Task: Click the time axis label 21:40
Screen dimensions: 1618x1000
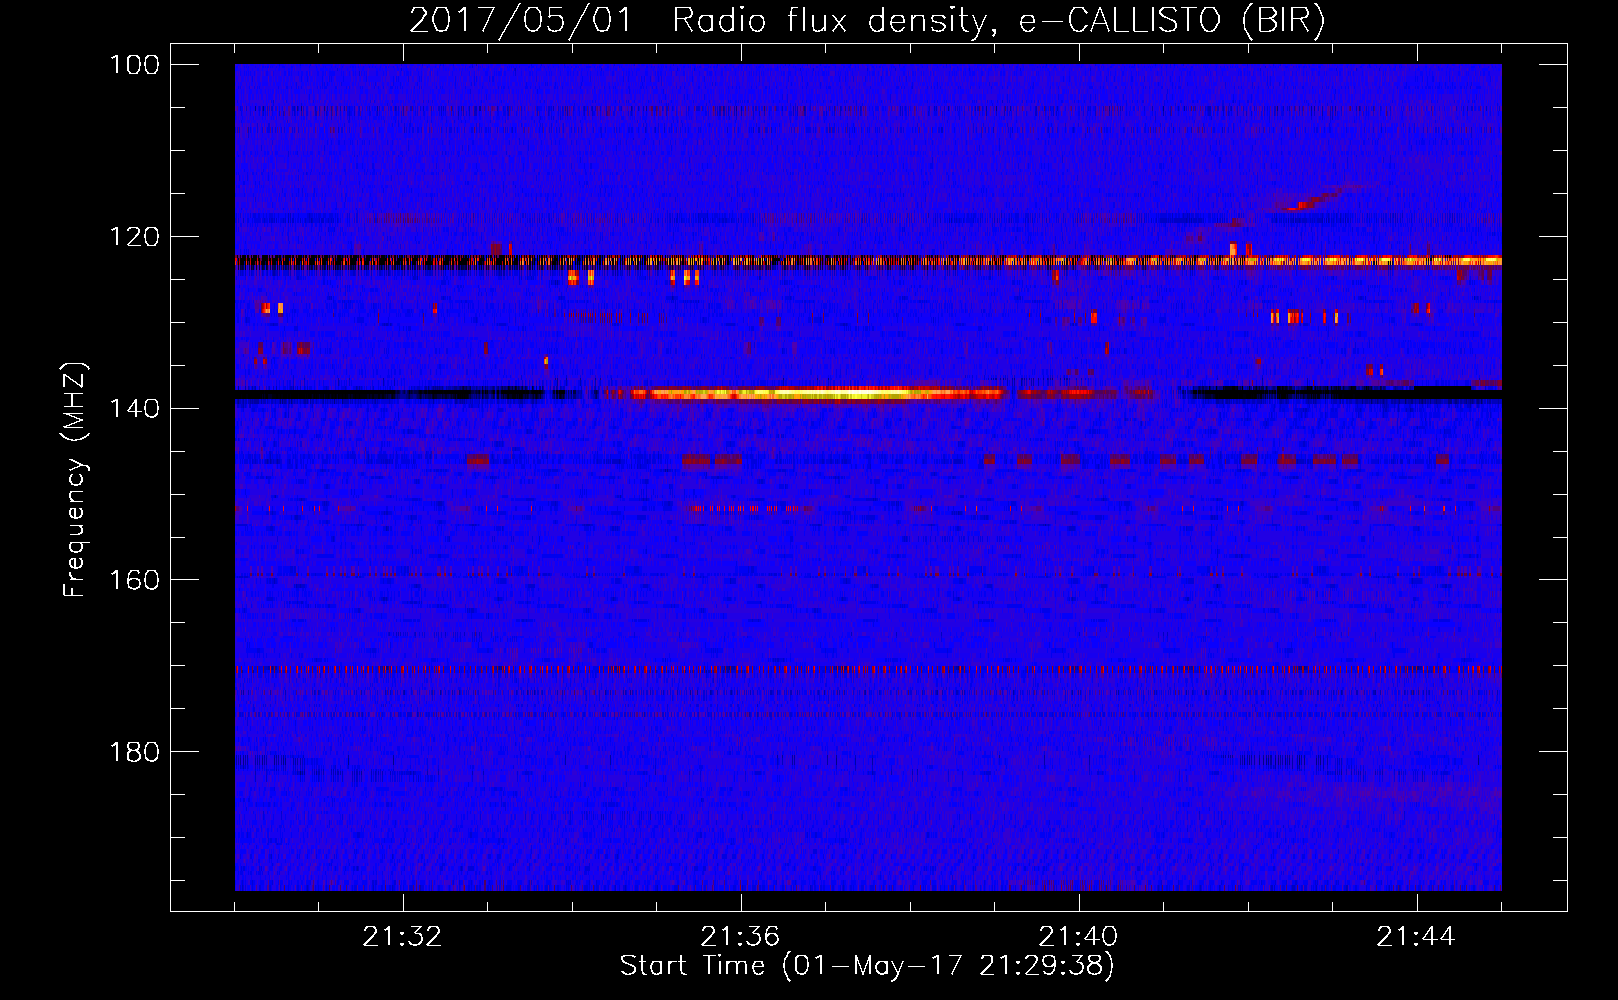Action: 1078,937
